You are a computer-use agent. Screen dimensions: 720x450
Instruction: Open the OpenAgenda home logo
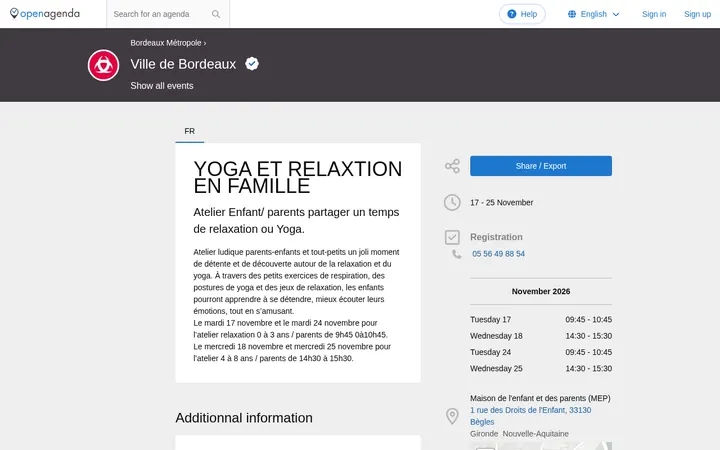point(45,14)
